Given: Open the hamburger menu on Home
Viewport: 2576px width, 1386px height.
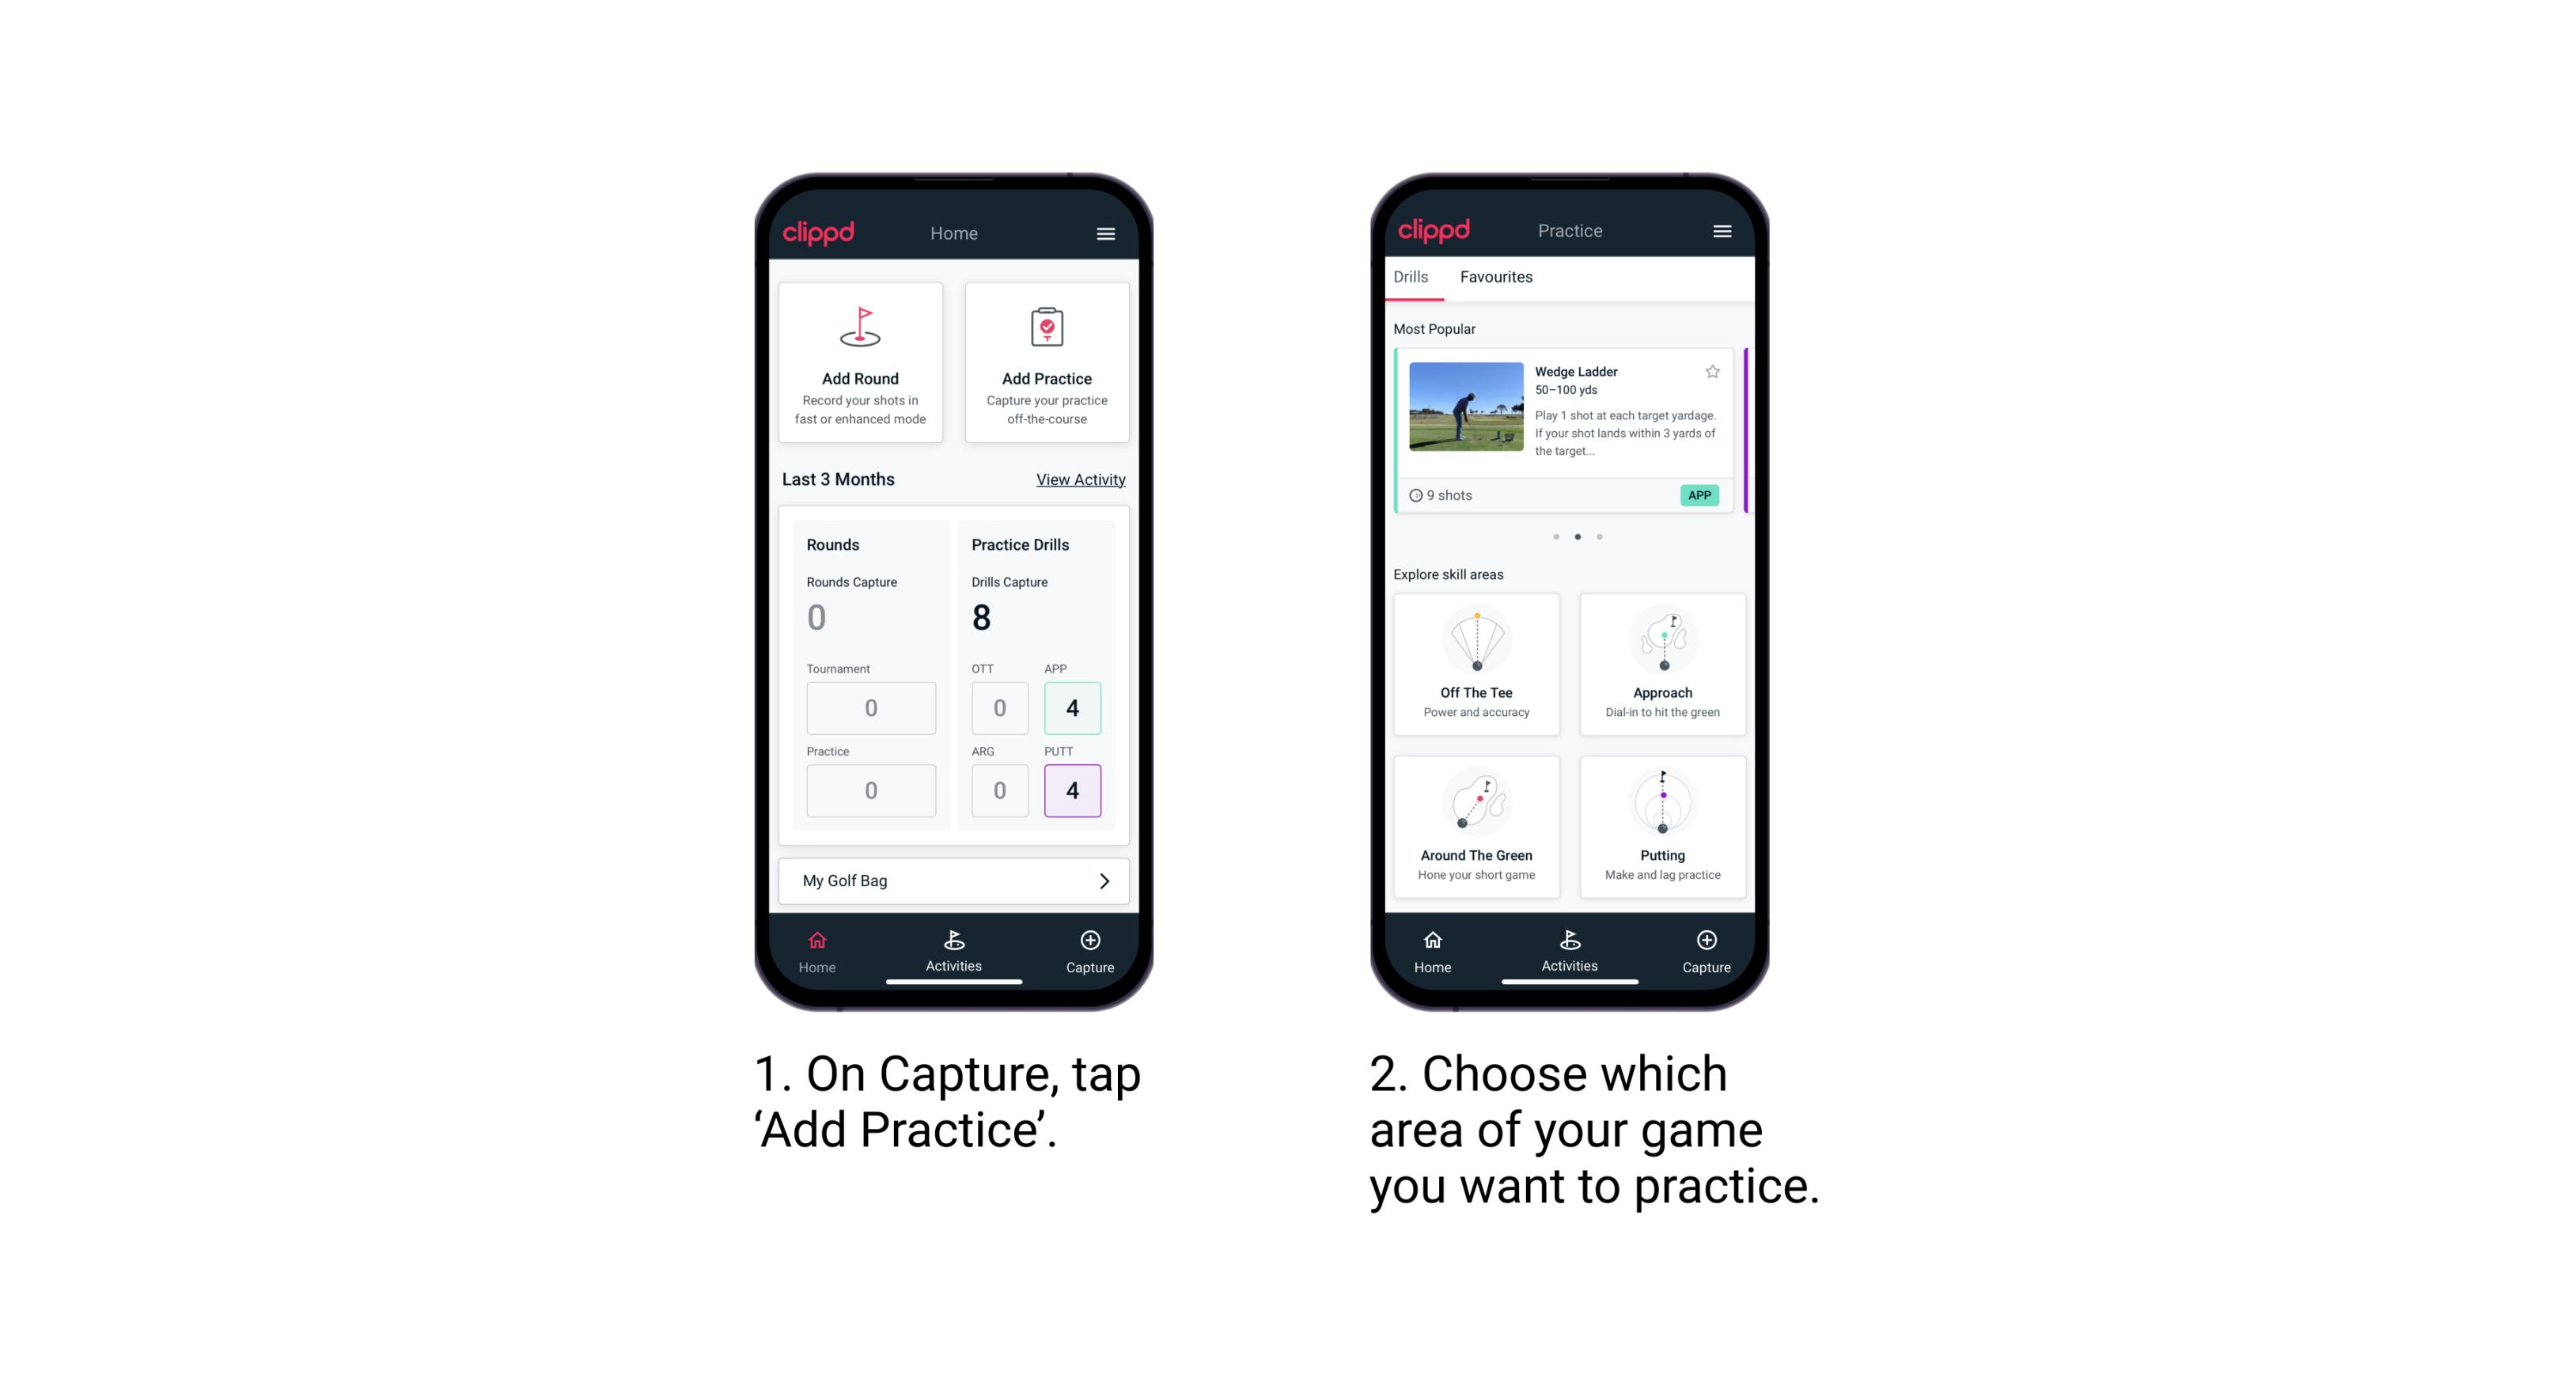Looking at the screenshot, I should pyautogui.click(x=1106, y=232).
